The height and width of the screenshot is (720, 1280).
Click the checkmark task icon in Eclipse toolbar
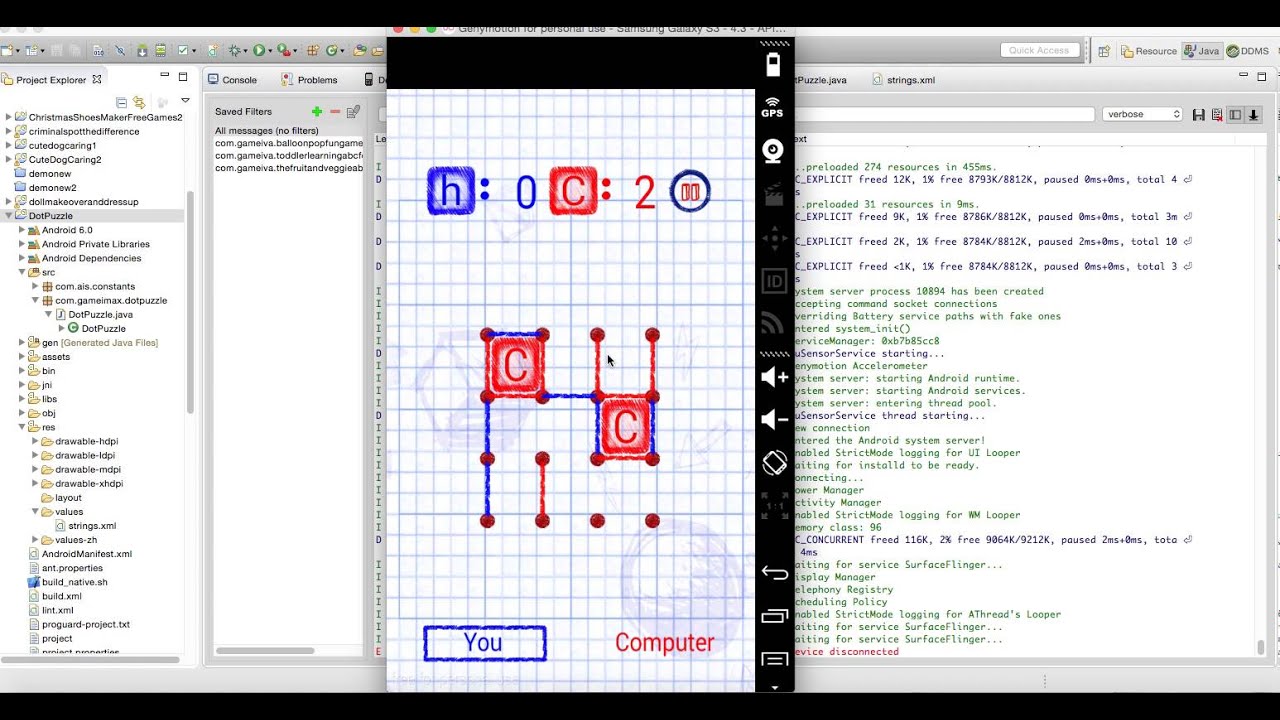point(185,50)
